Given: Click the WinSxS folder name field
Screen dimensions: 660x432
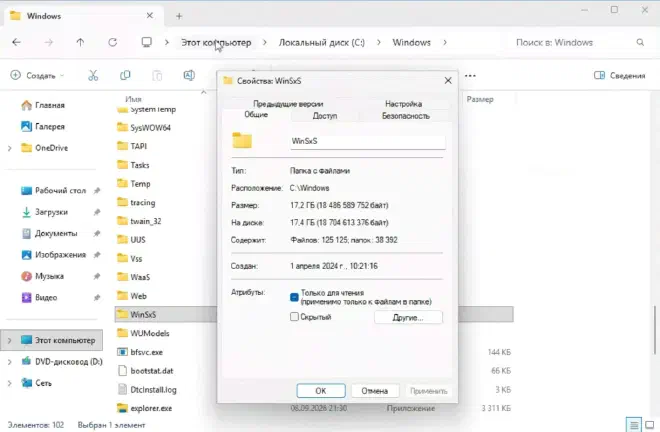Looking at the screenshot, I should click(x=368, y=141).
